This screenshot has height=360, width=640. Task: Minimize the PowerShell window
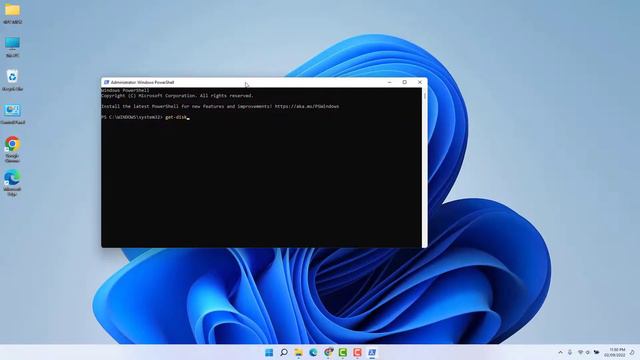tap(389, 82)
